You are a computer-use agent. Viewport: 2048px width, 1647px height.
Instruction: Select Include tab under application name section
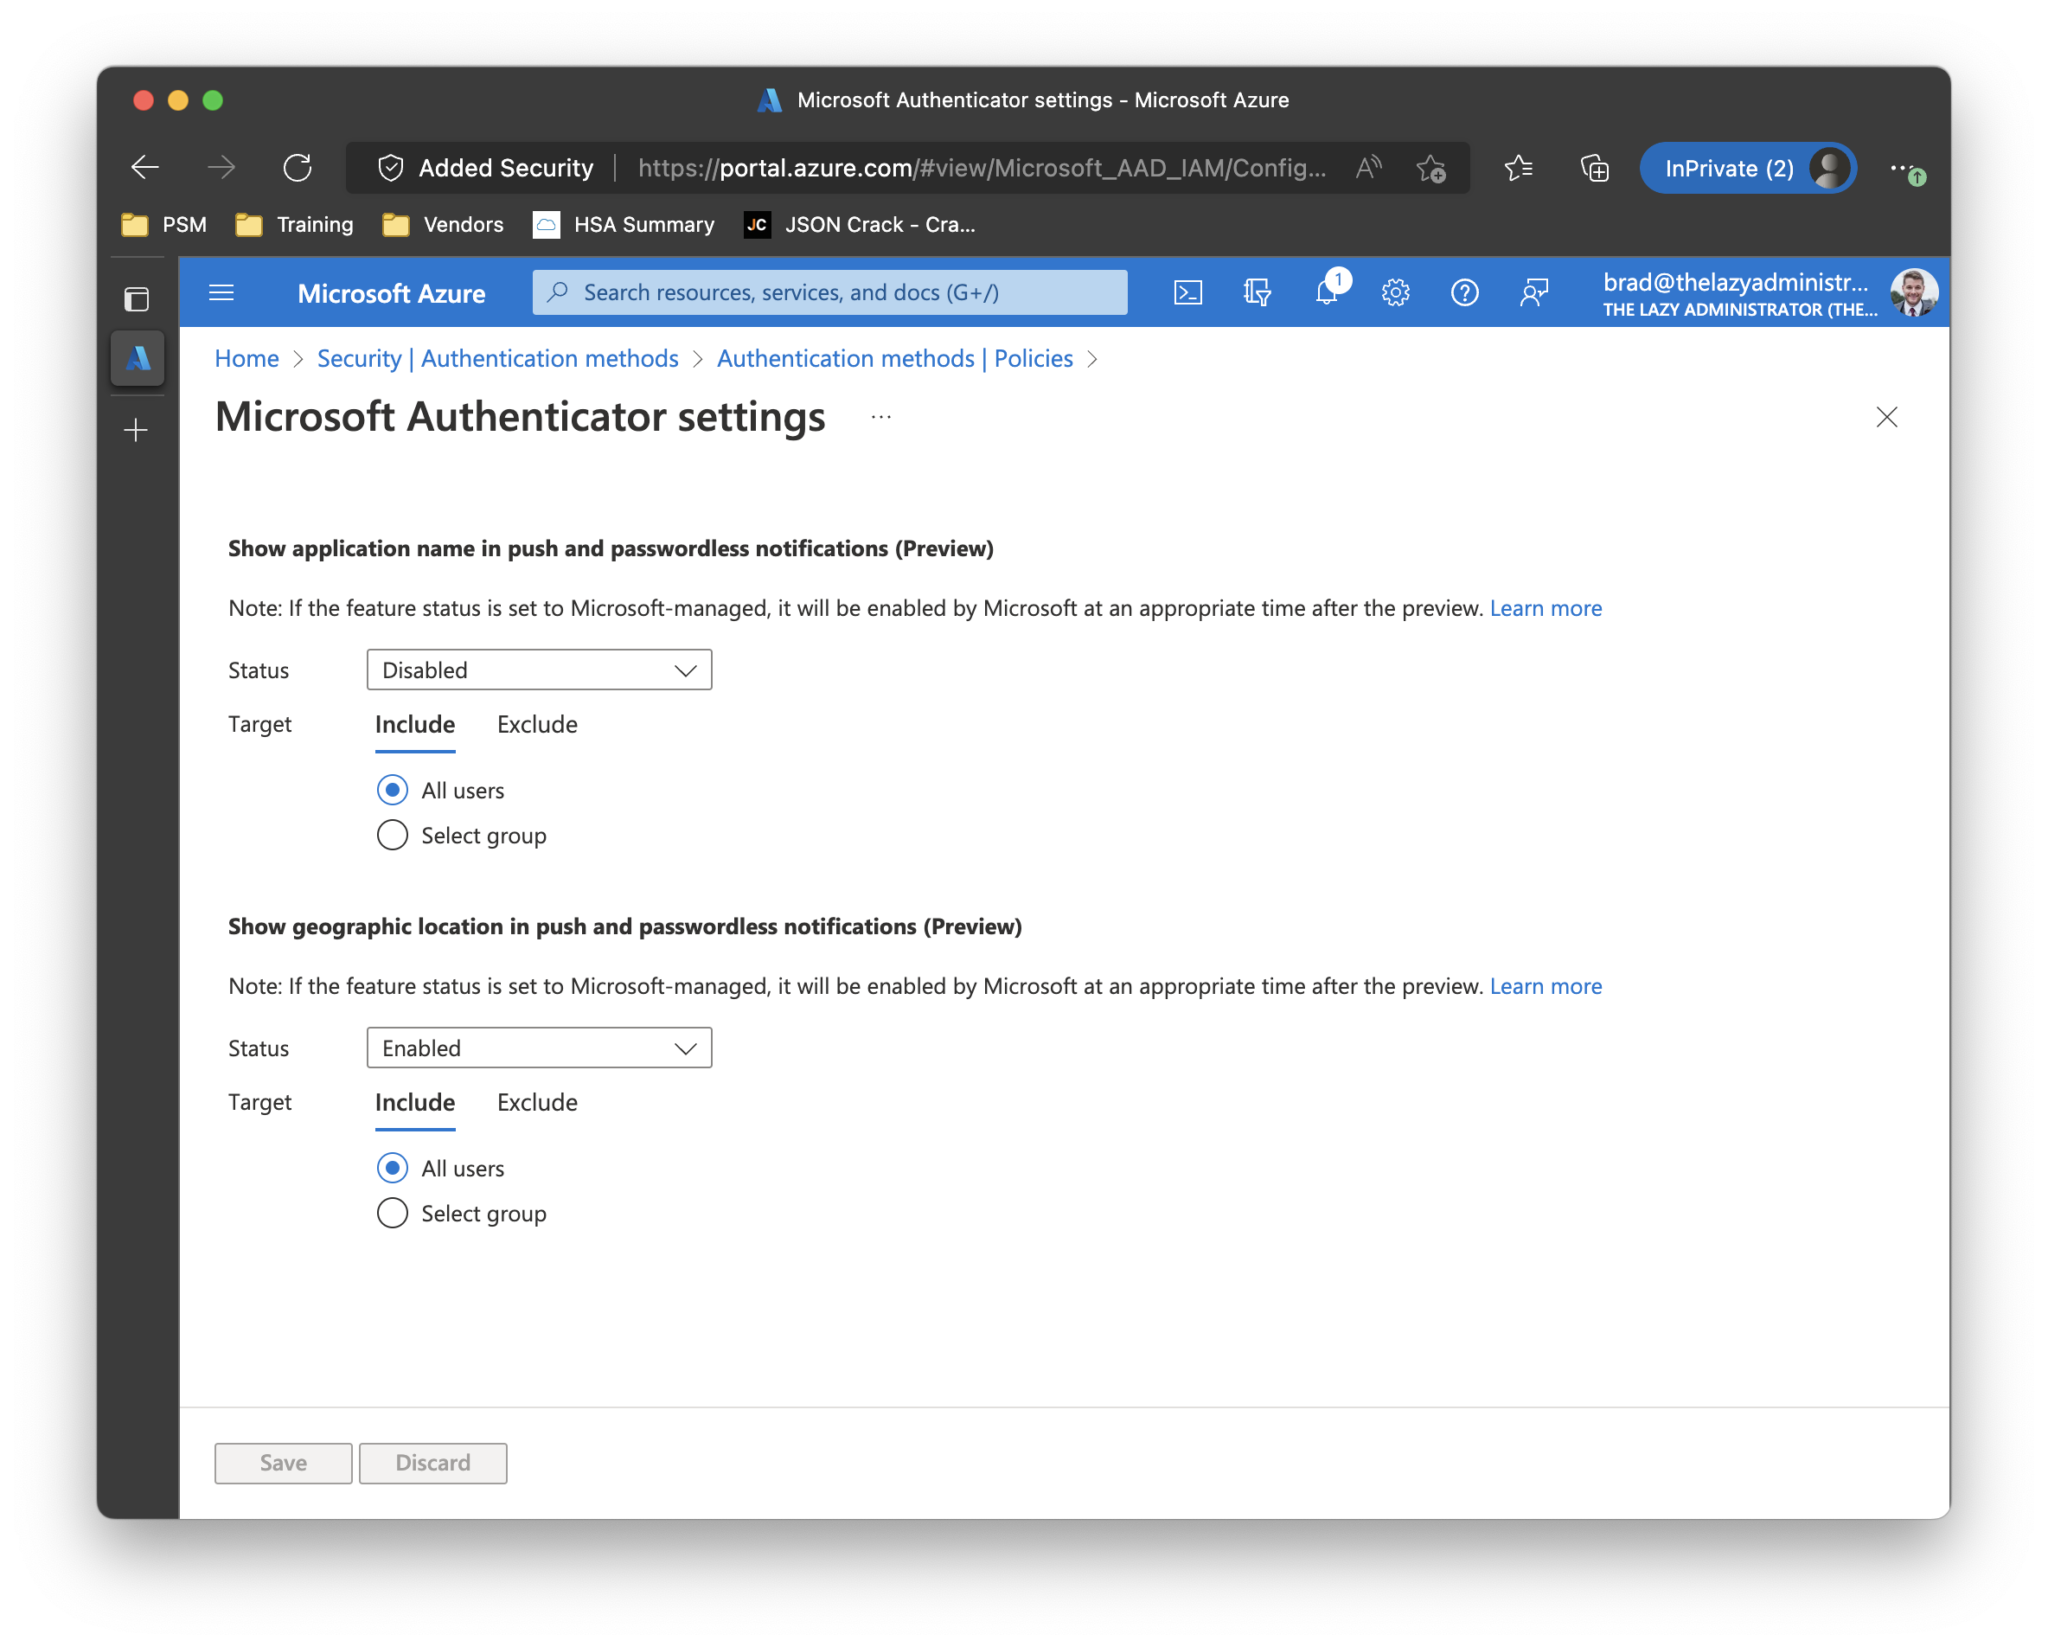click(415, 725)
